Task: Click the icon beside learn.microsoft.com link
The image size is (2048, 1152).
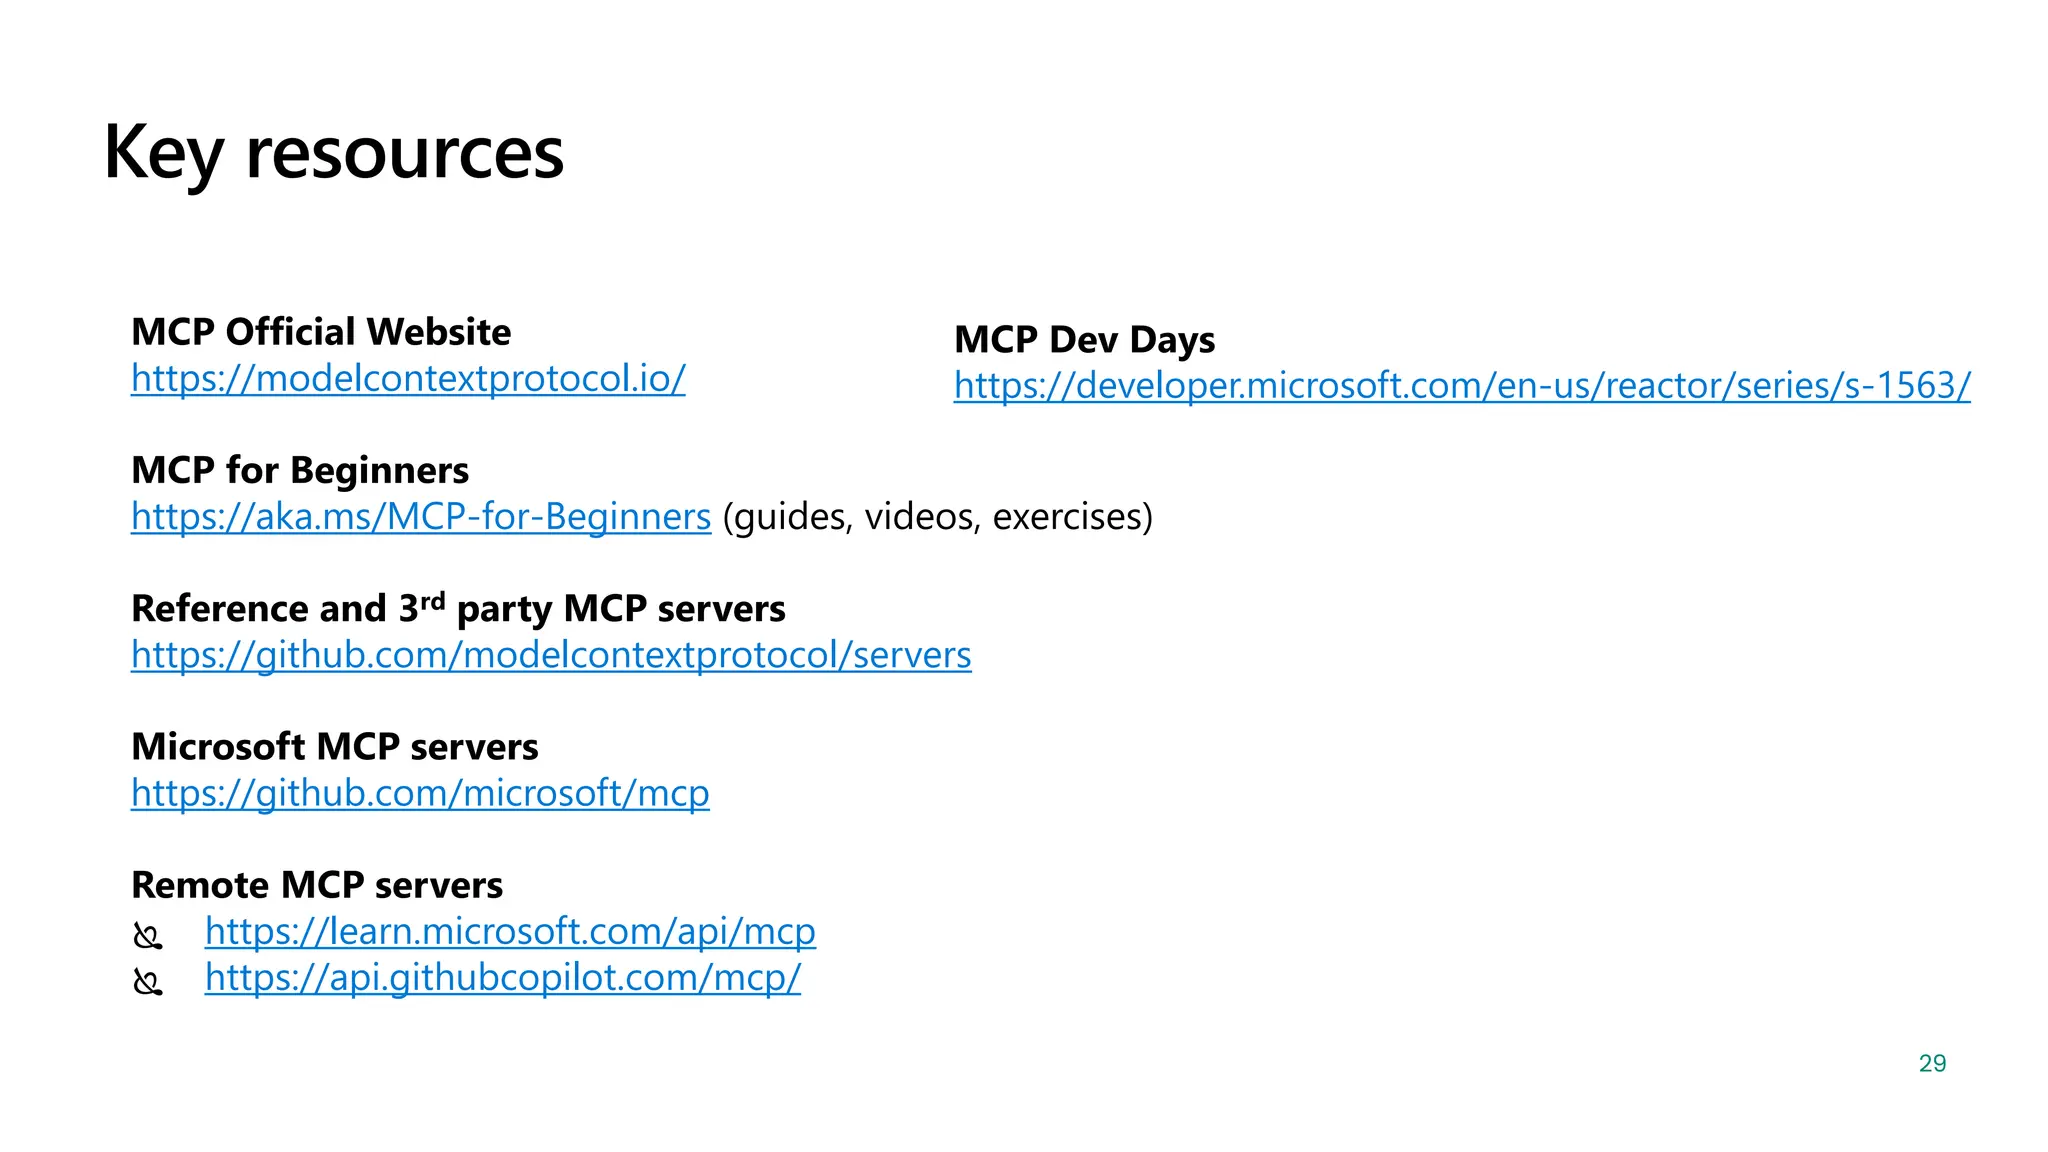Action: tap(148, 937)
